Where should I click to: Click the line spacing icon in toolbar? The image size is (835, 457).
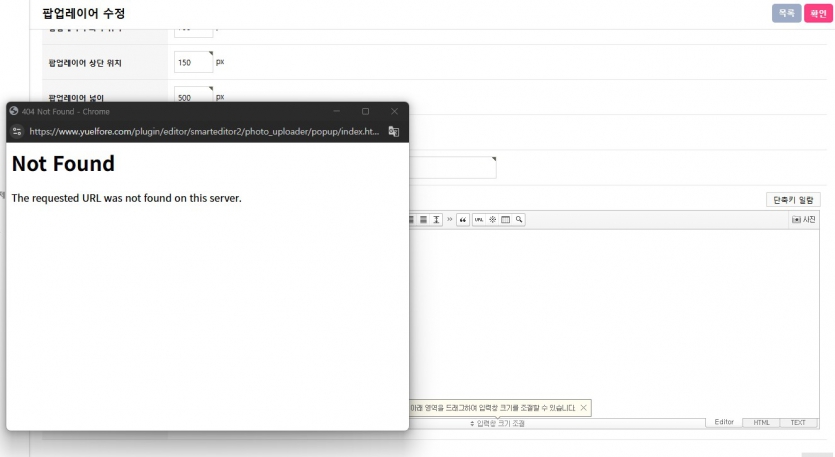click(437, 219)
